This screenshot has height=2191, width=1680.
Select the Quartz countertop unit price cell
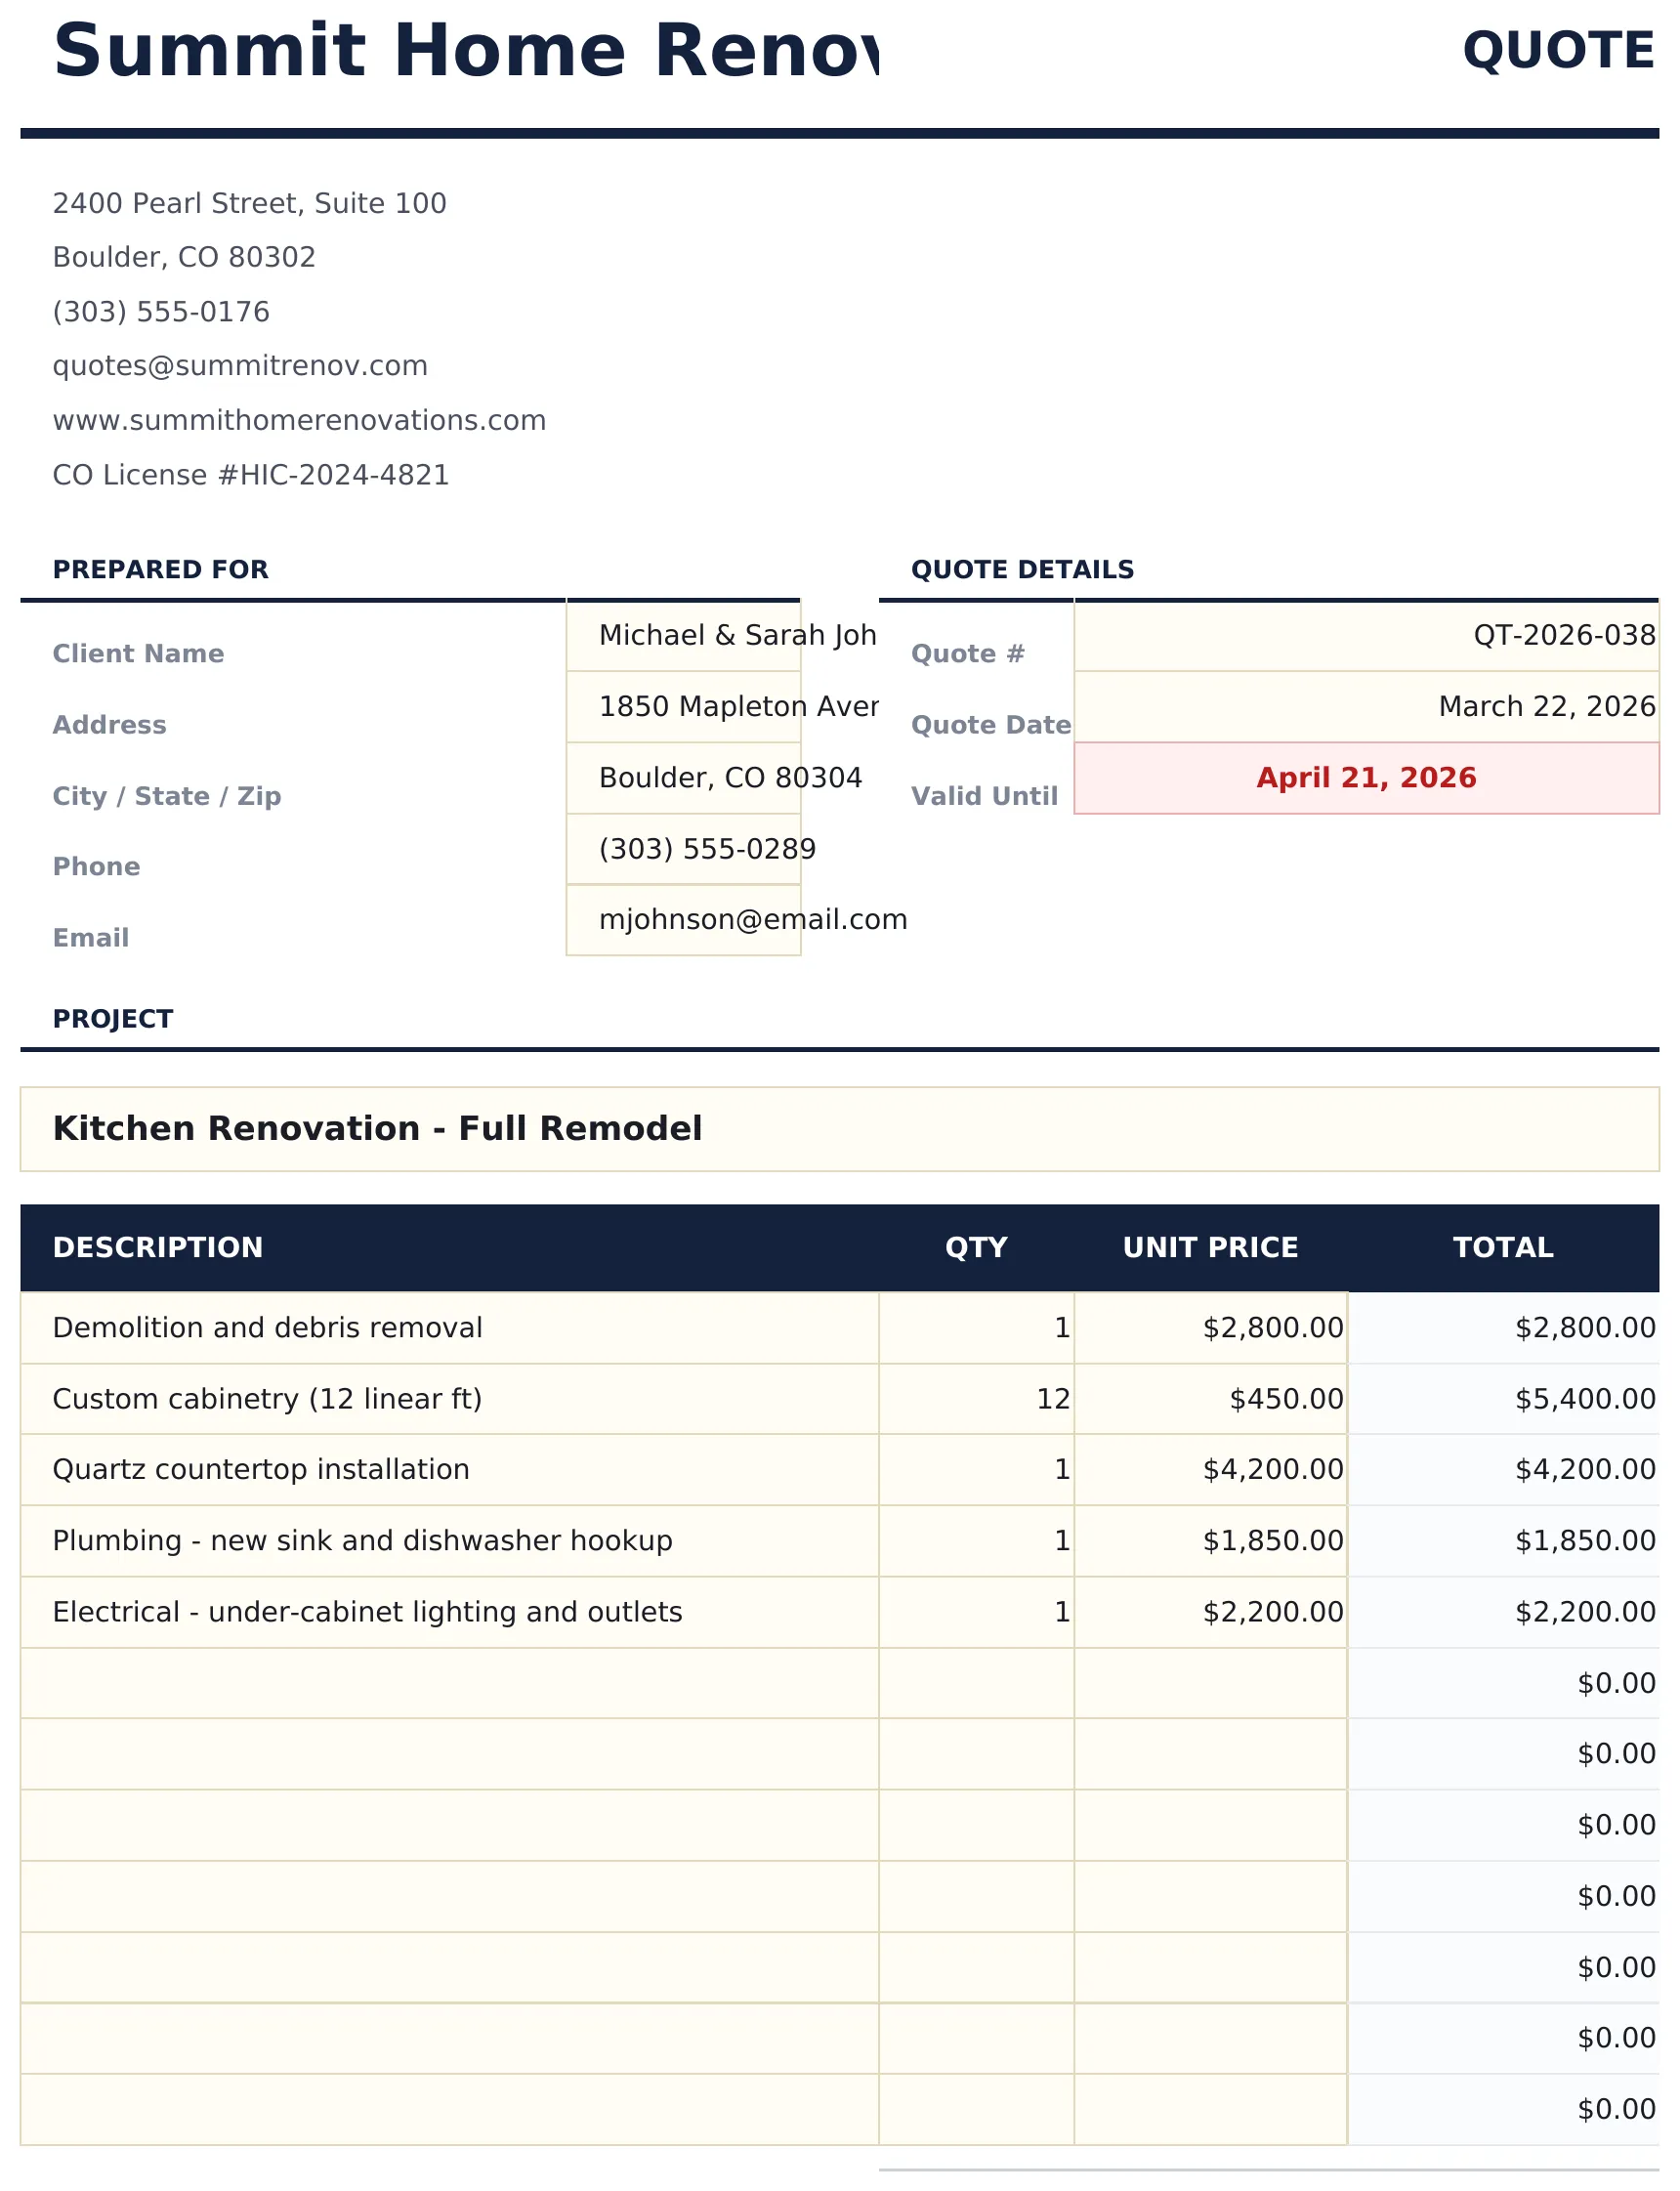coord(1210,1470)
